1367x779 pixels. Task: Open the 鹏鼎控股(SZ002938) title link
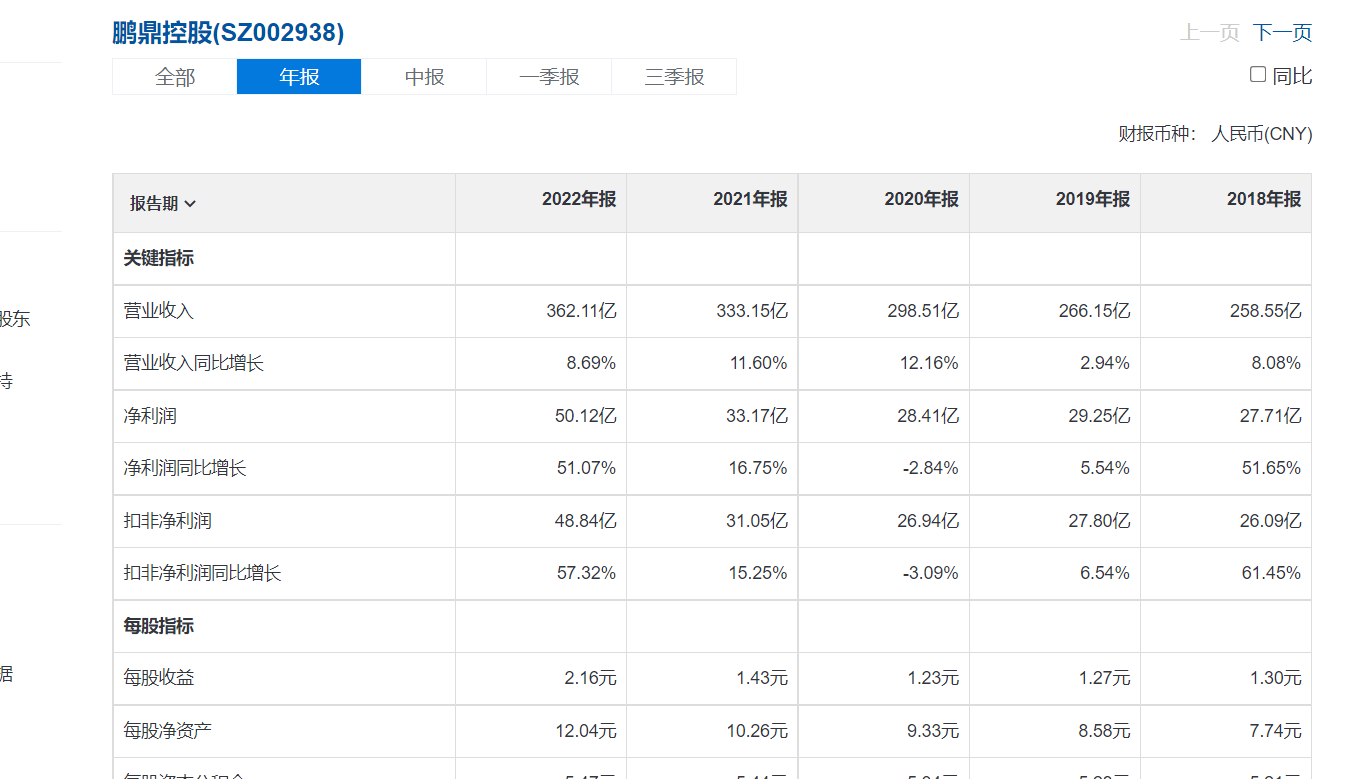point(228,33)
